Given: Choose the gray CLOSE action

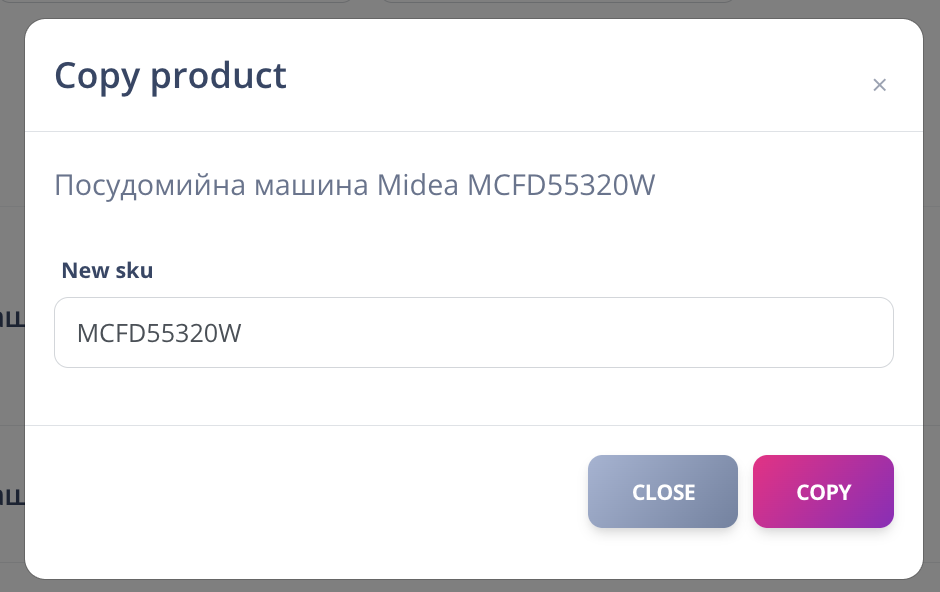Looking at the screenshot, I should coord(662,491).
